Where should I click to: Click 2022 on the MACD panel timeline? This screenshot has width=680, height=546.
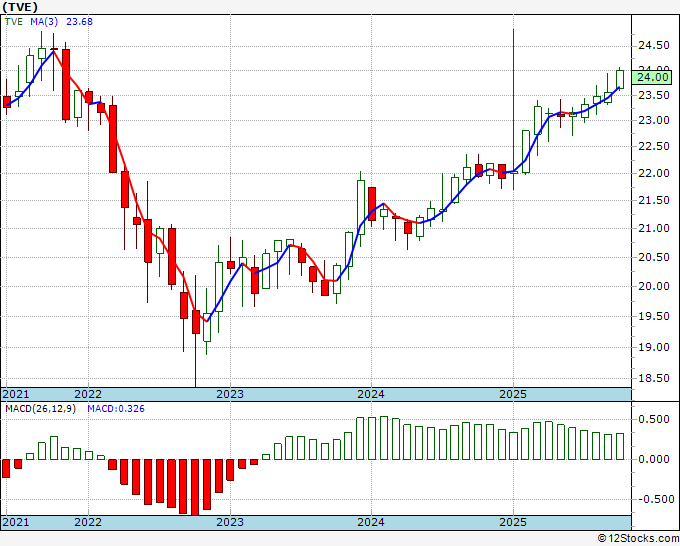click(x=88, y=522)
